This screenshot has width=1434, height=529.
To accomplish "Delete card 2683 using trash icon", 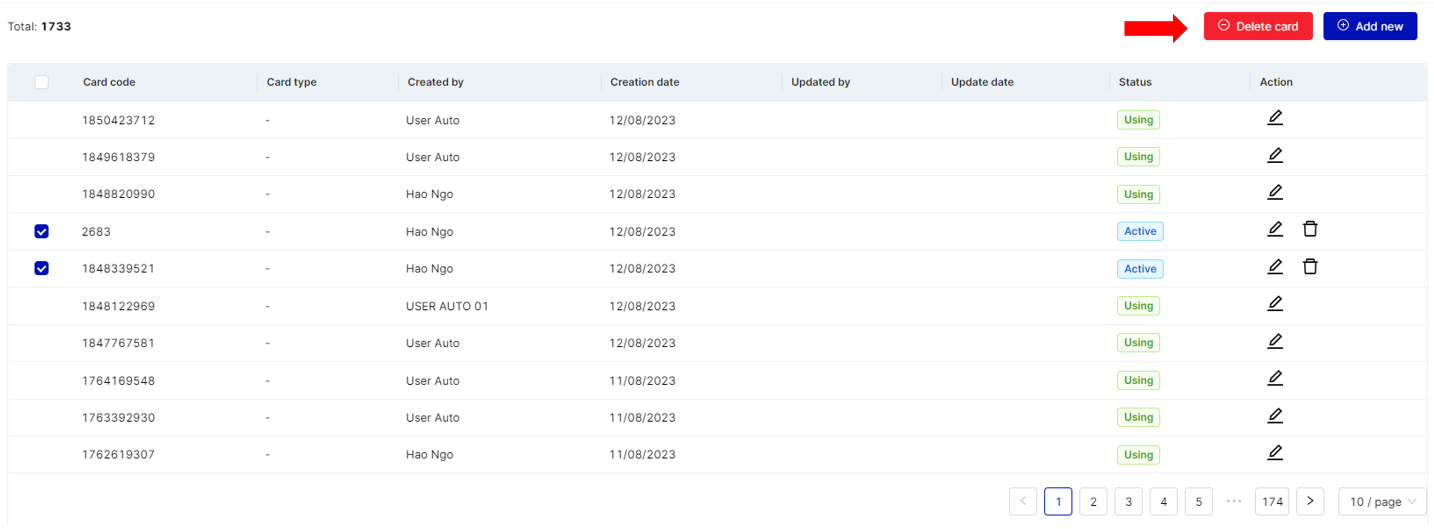I will pos(1310,229).
